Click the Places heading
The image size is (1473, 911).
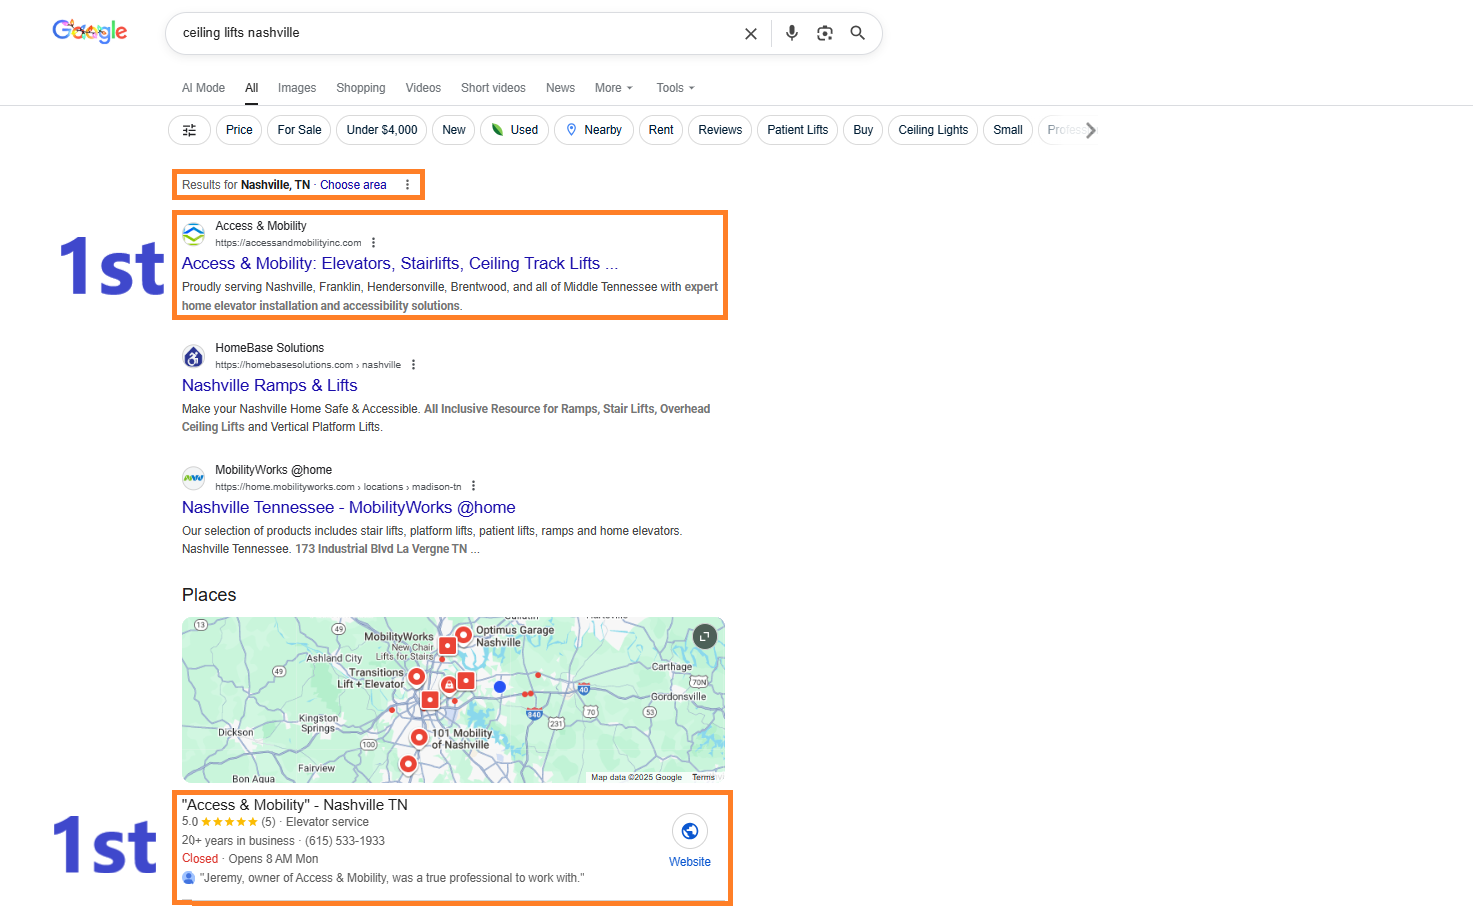pyautogui.click(x=209, y=595)
